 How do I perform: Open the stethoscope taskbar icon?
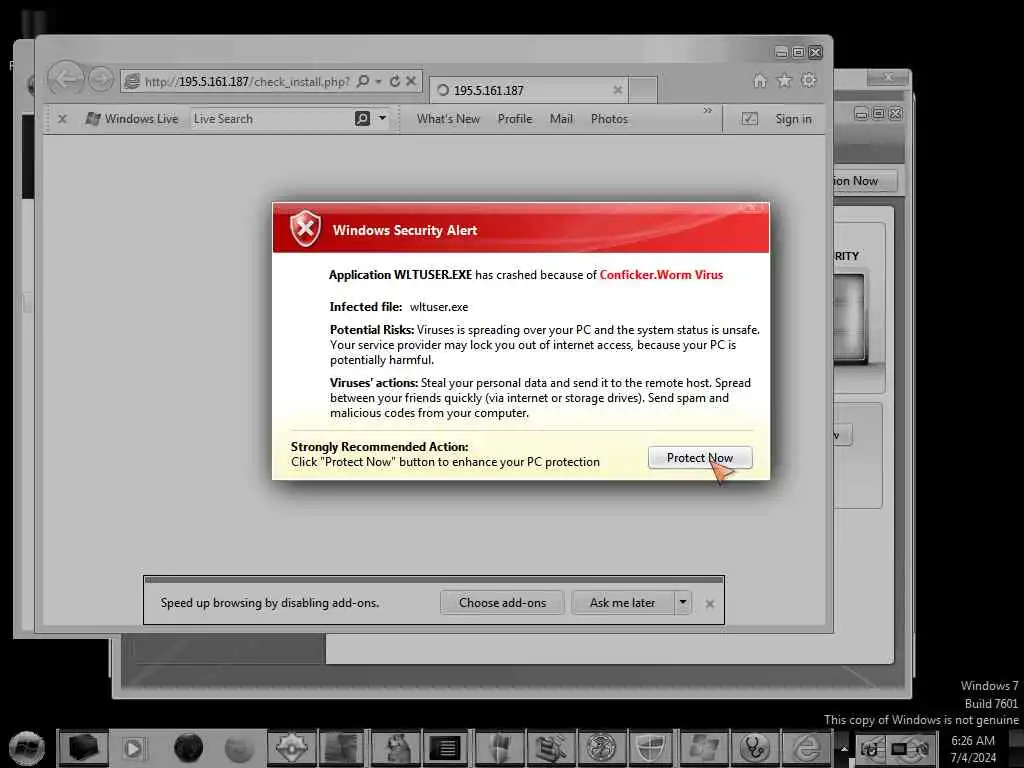tap(755, 748)
